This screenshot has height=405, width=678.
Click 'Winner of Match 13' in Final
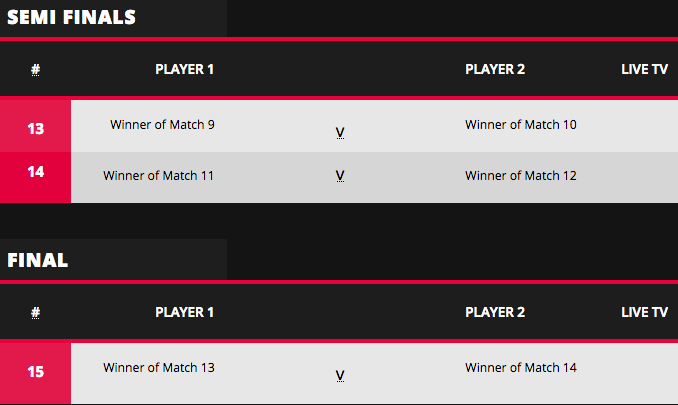point(159,368)
